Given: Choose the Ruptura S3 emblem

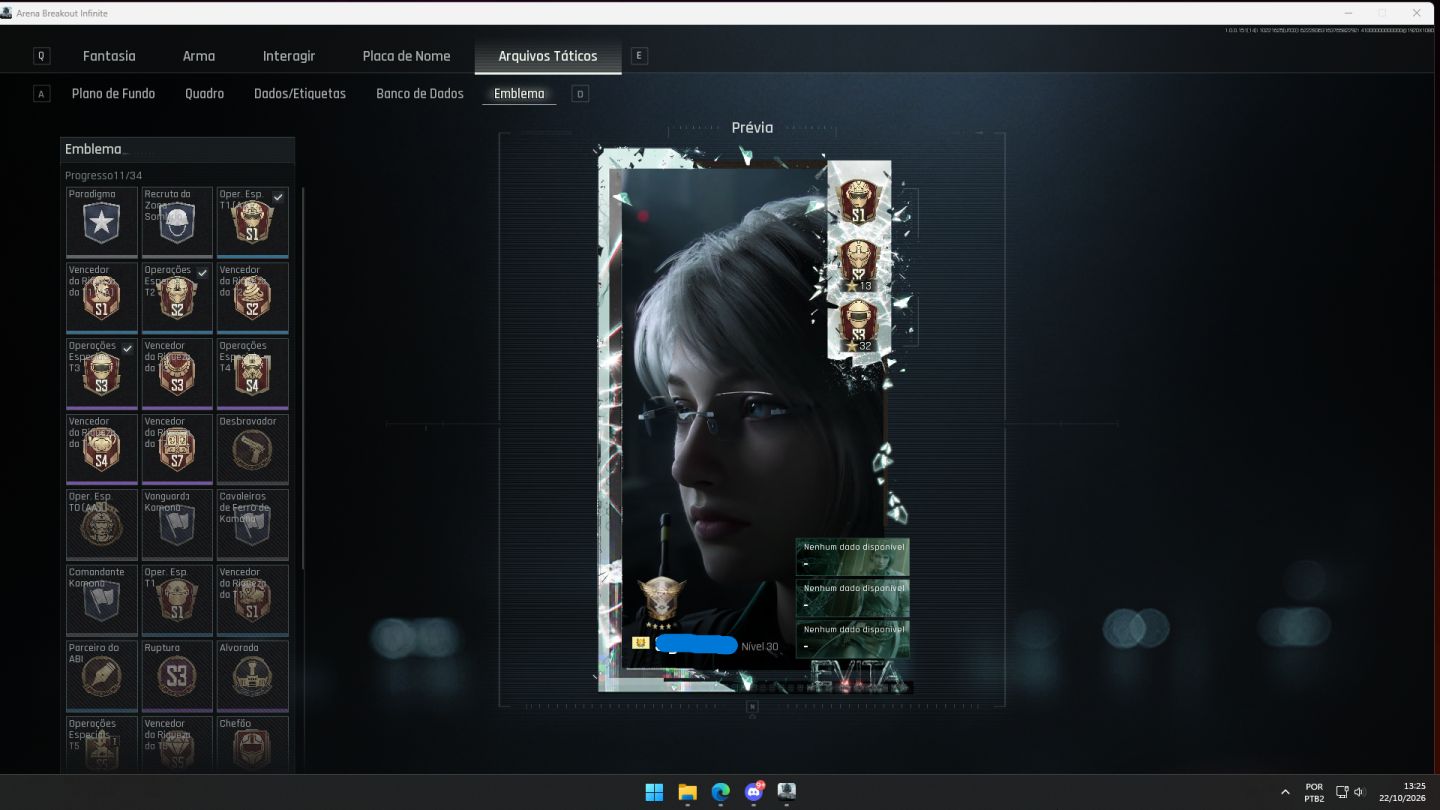Looking at the screenshot, I should click(x=177, y=676).
